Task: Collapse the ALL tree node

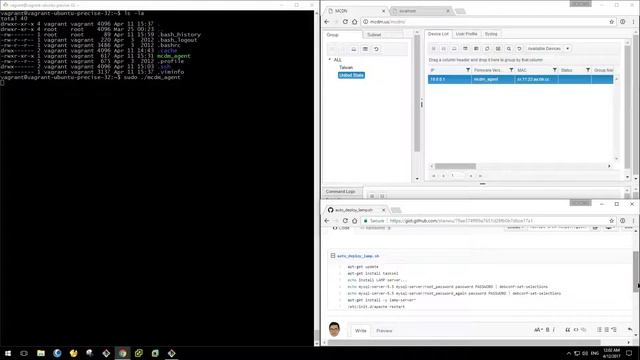Action: point(330,60)
